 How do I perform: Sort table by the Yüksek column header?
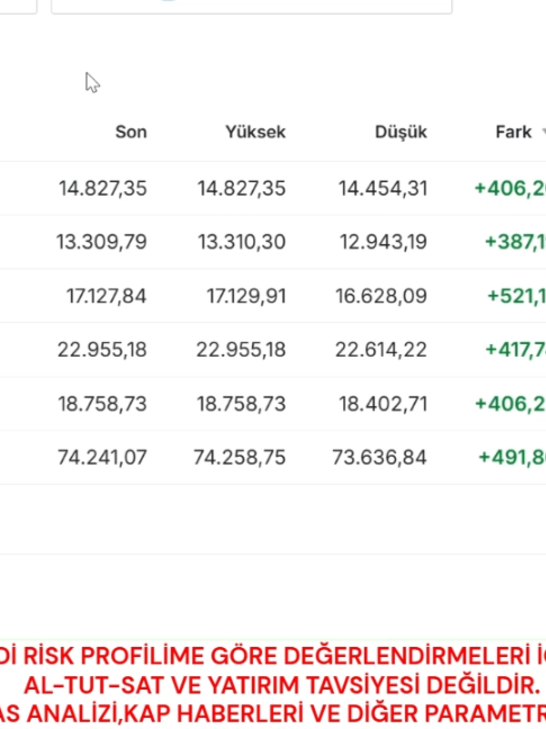[x=255, y=132]
